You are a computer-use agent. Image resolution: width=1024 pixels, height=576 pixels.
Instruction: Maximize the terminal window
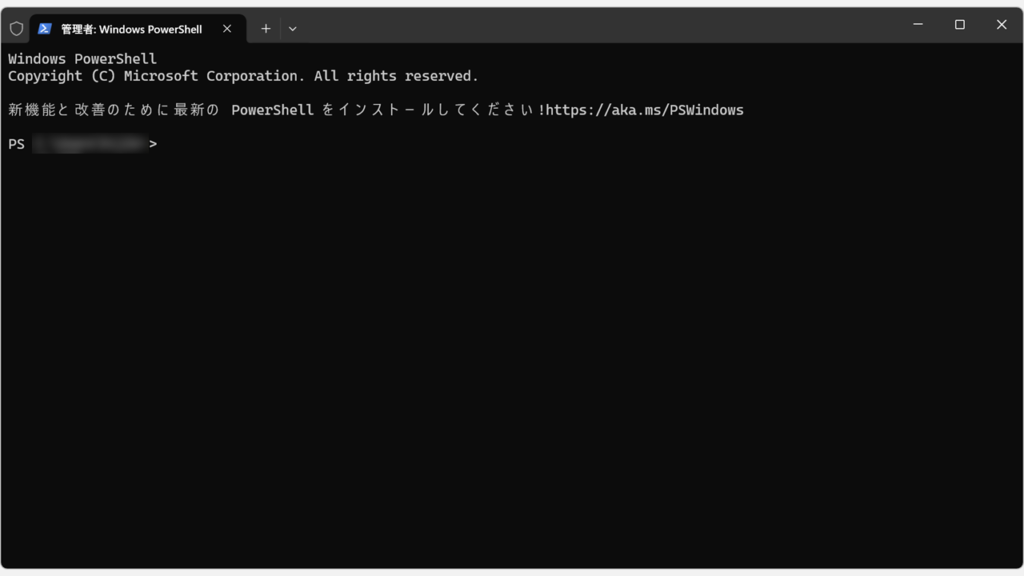pos(960,25)
